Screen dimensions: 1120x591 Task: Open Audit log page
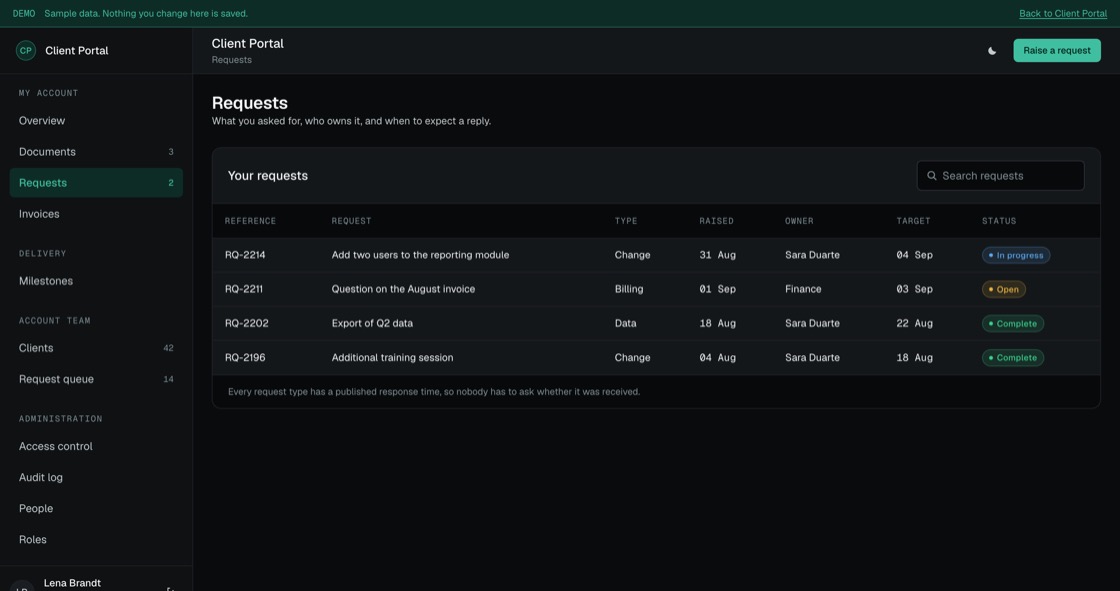96,477
